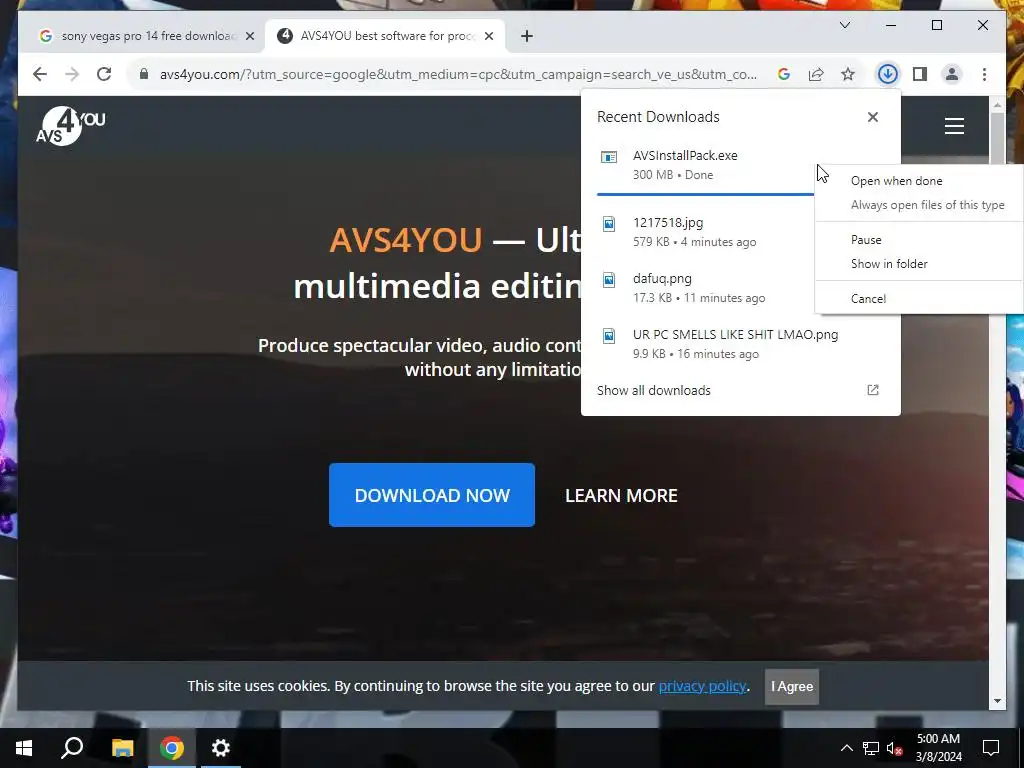Click the scrollbar down arrow
Viewport: 1024px width, 768px height.
click(x=997, y=701)
